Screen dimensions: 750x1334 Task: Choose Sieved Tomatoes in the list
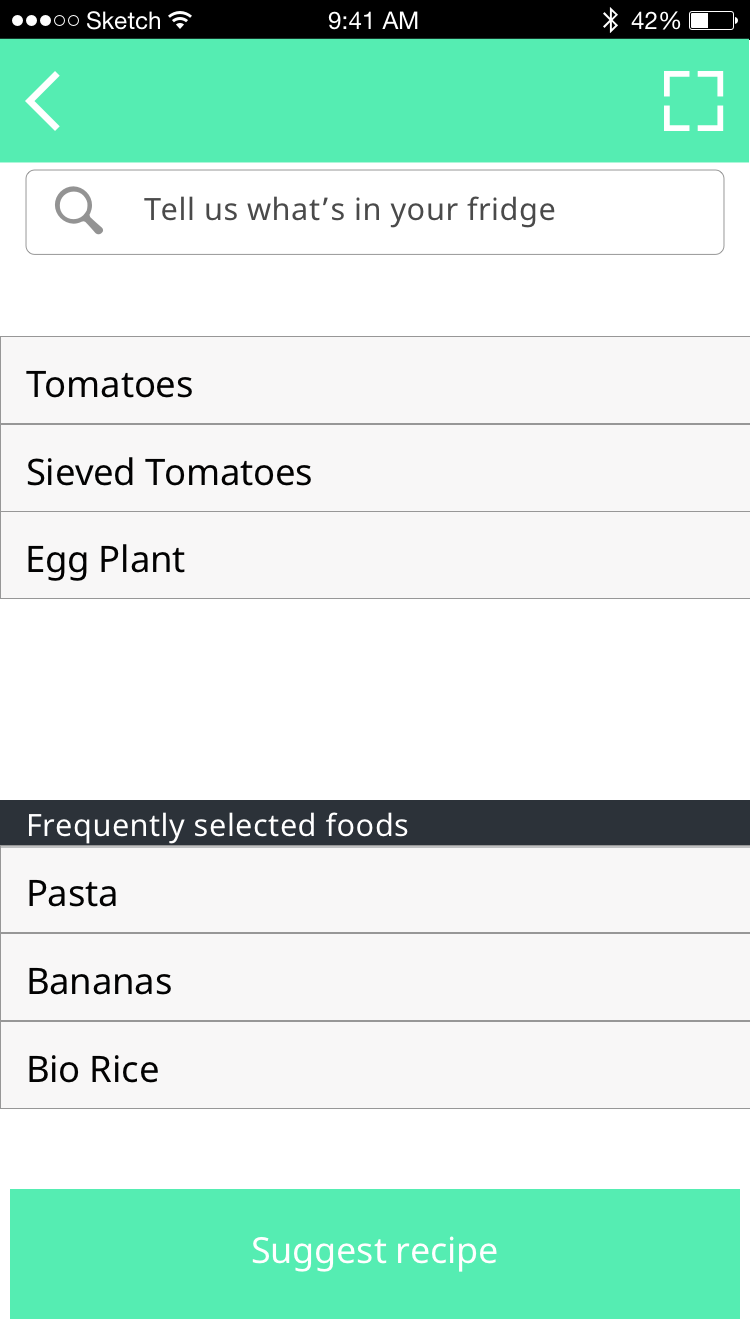point(375,468)
